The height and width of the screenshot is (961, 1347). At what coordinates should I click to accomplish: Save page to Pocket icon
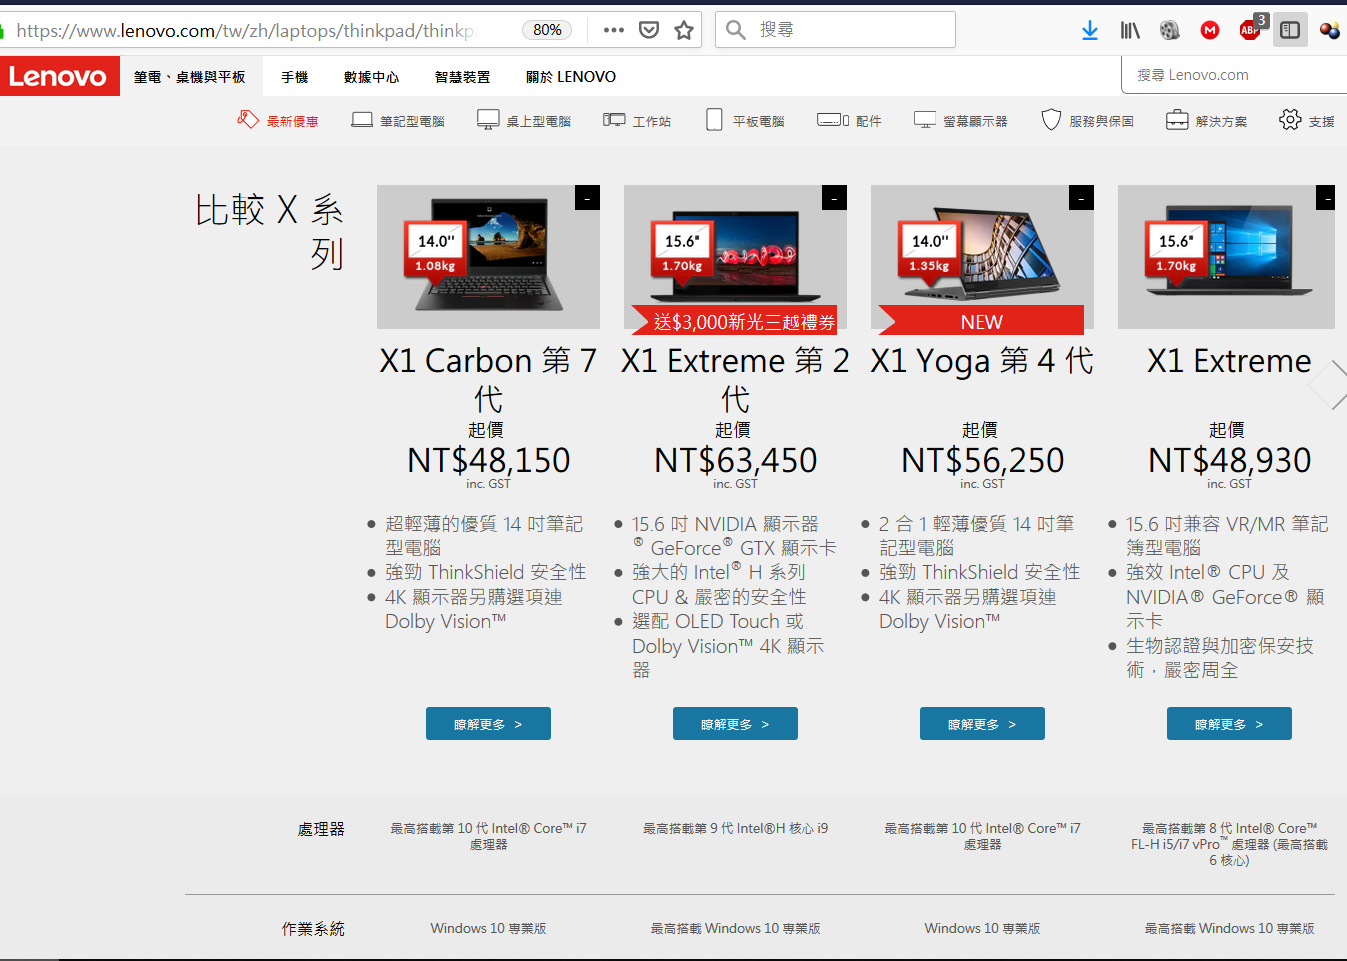[649, 30]
